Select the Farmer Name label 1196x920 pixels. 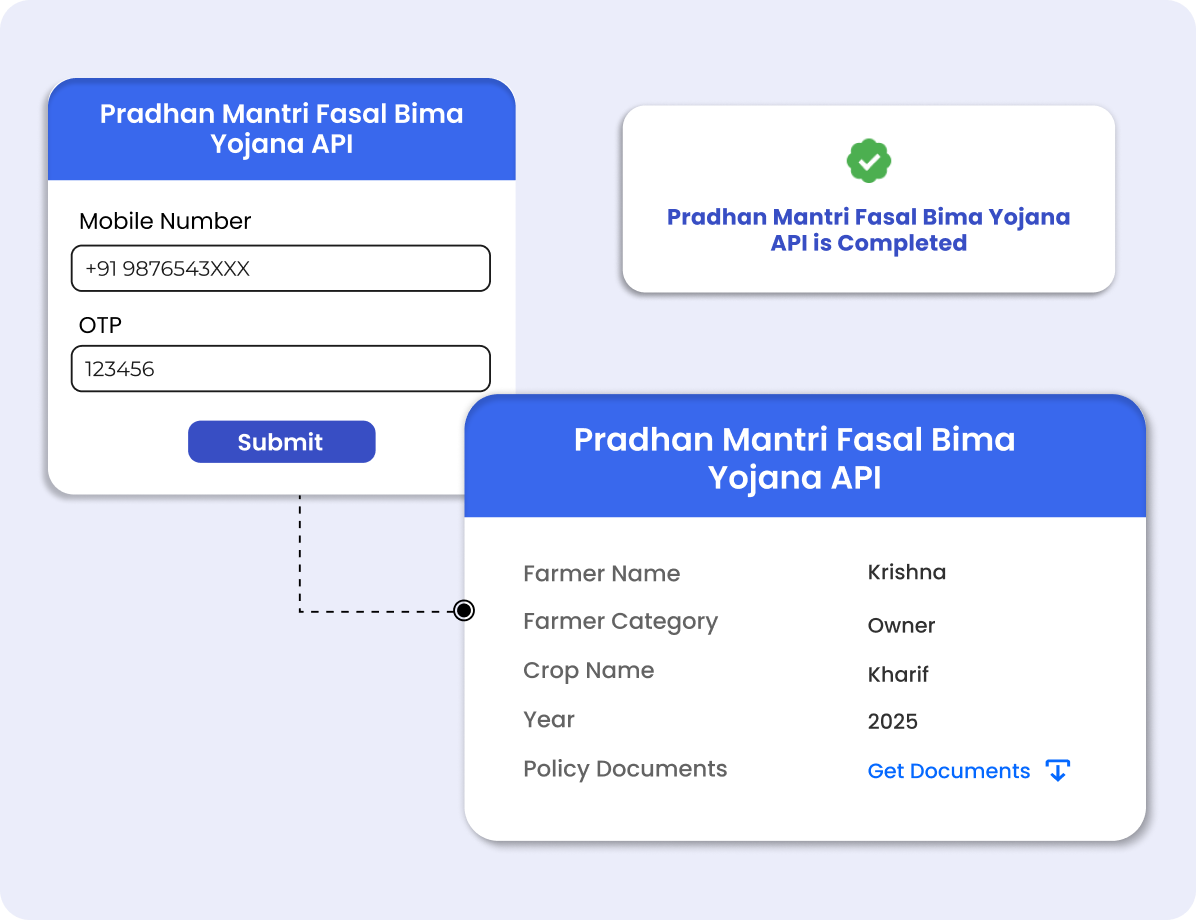(x=601, y=574)
